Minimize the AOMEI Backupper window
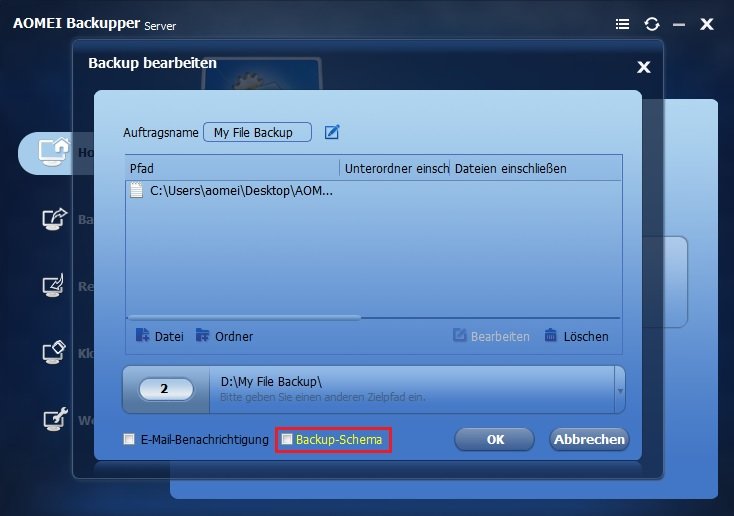 click(x=679, y=24)
